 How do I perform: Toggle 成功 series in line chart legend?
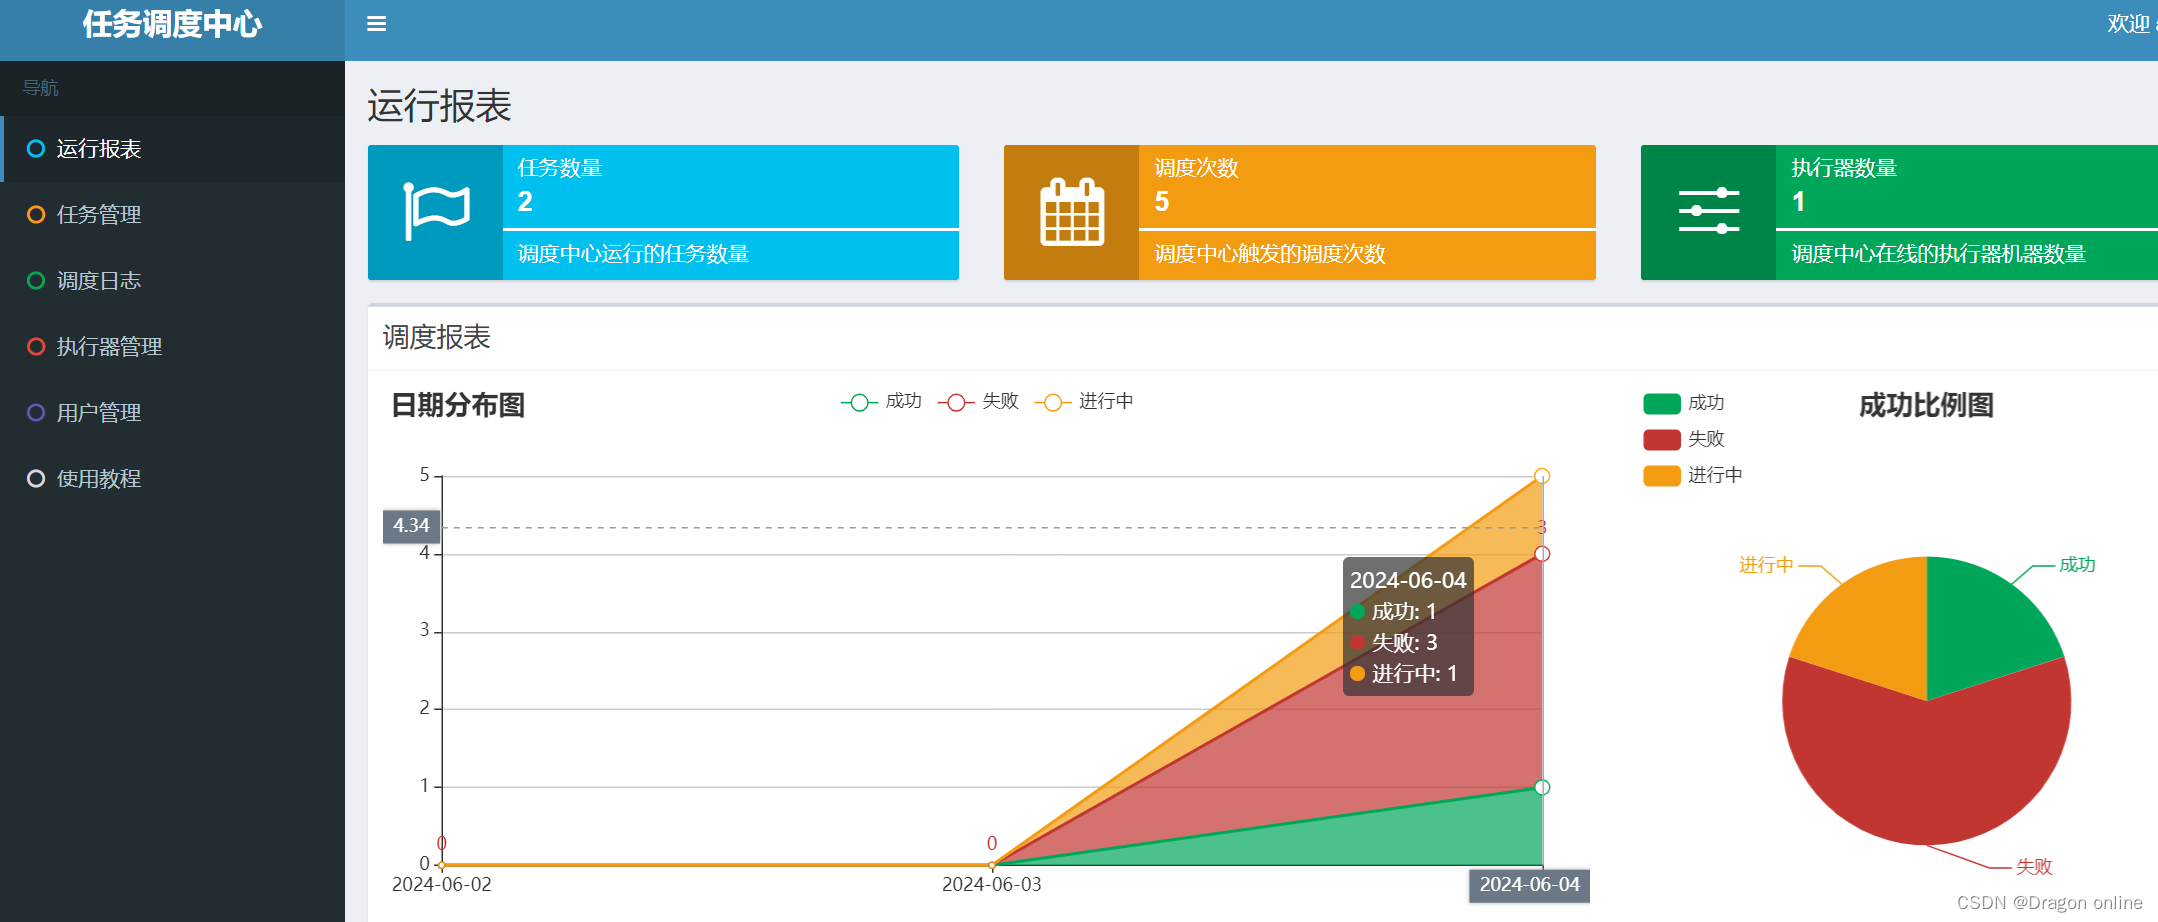tap(881, 402)
